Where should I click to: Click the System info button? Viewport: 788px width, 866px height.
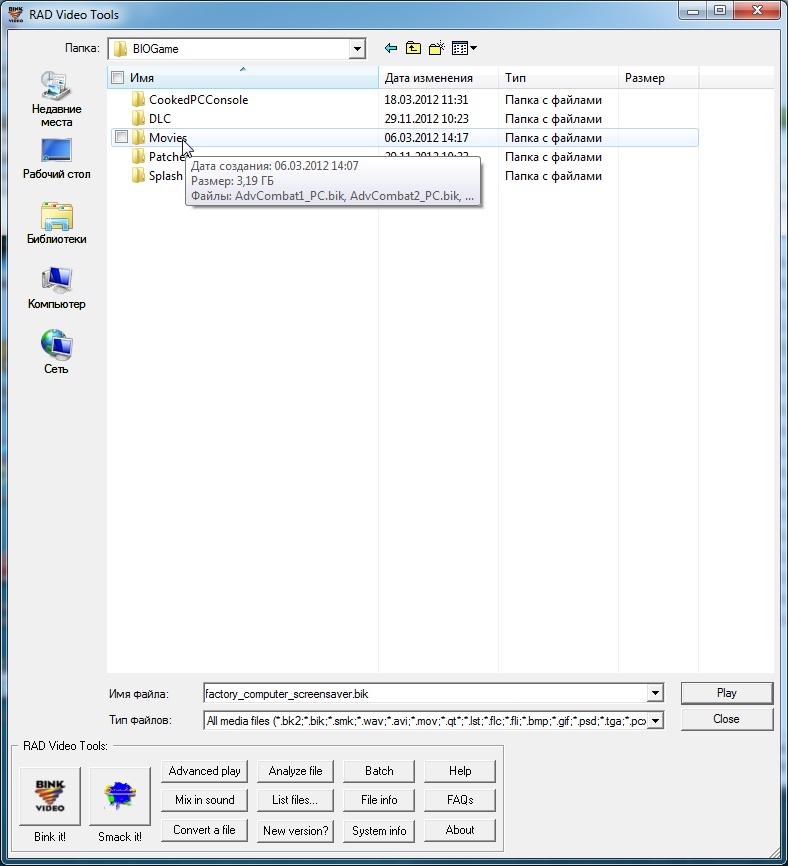379,831
